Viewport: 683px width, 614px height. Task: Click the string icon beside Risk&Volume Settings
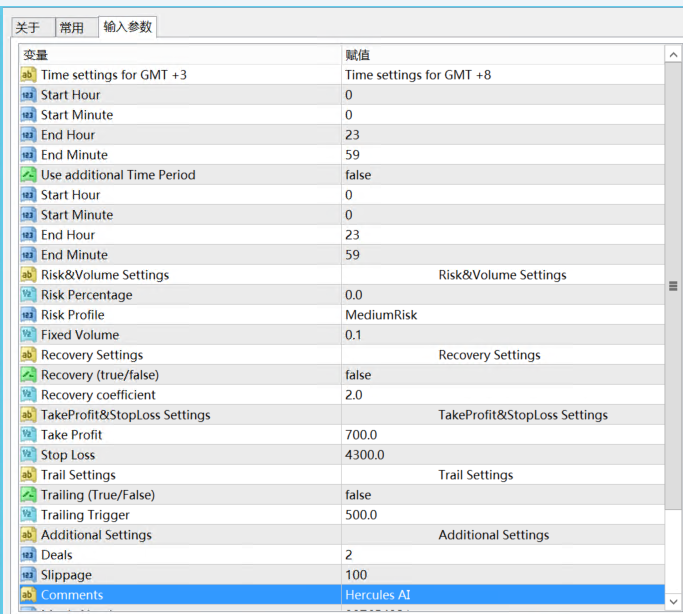pyautogui.click(x=28, y=275)
